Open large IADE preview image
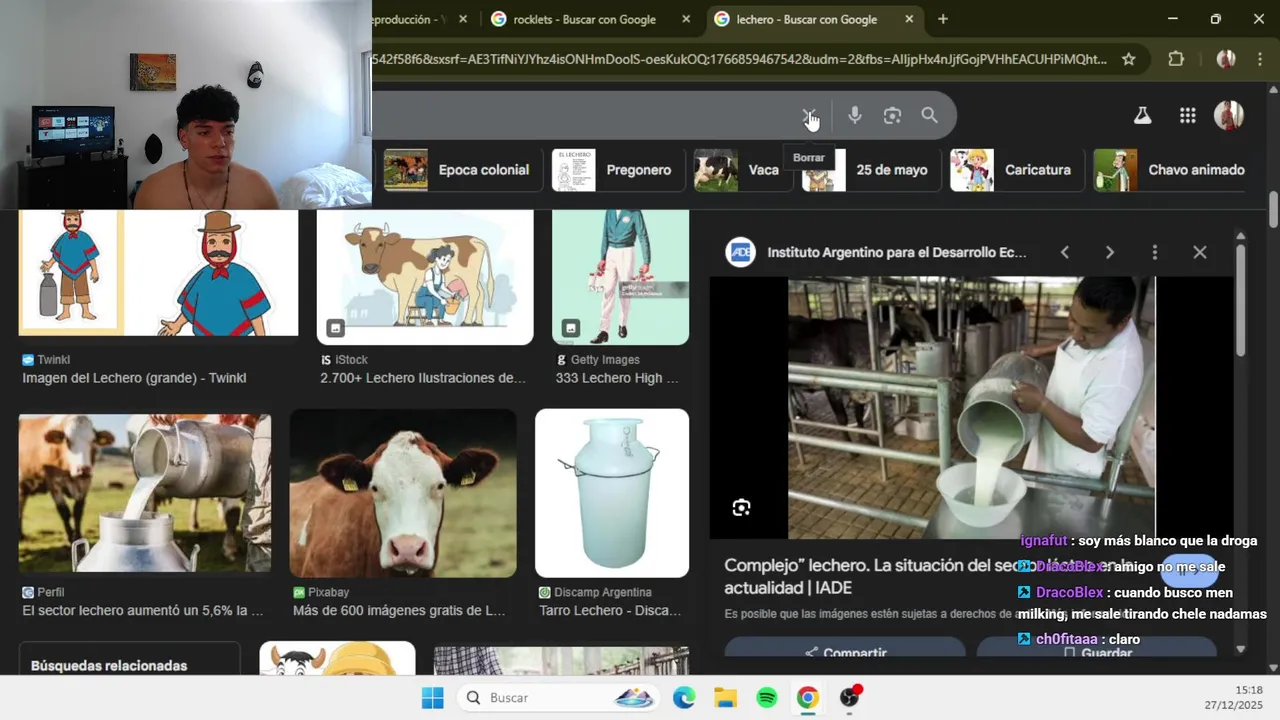Screen dimensions: 1280x720 pyautogui.click(x=971, y=408)
